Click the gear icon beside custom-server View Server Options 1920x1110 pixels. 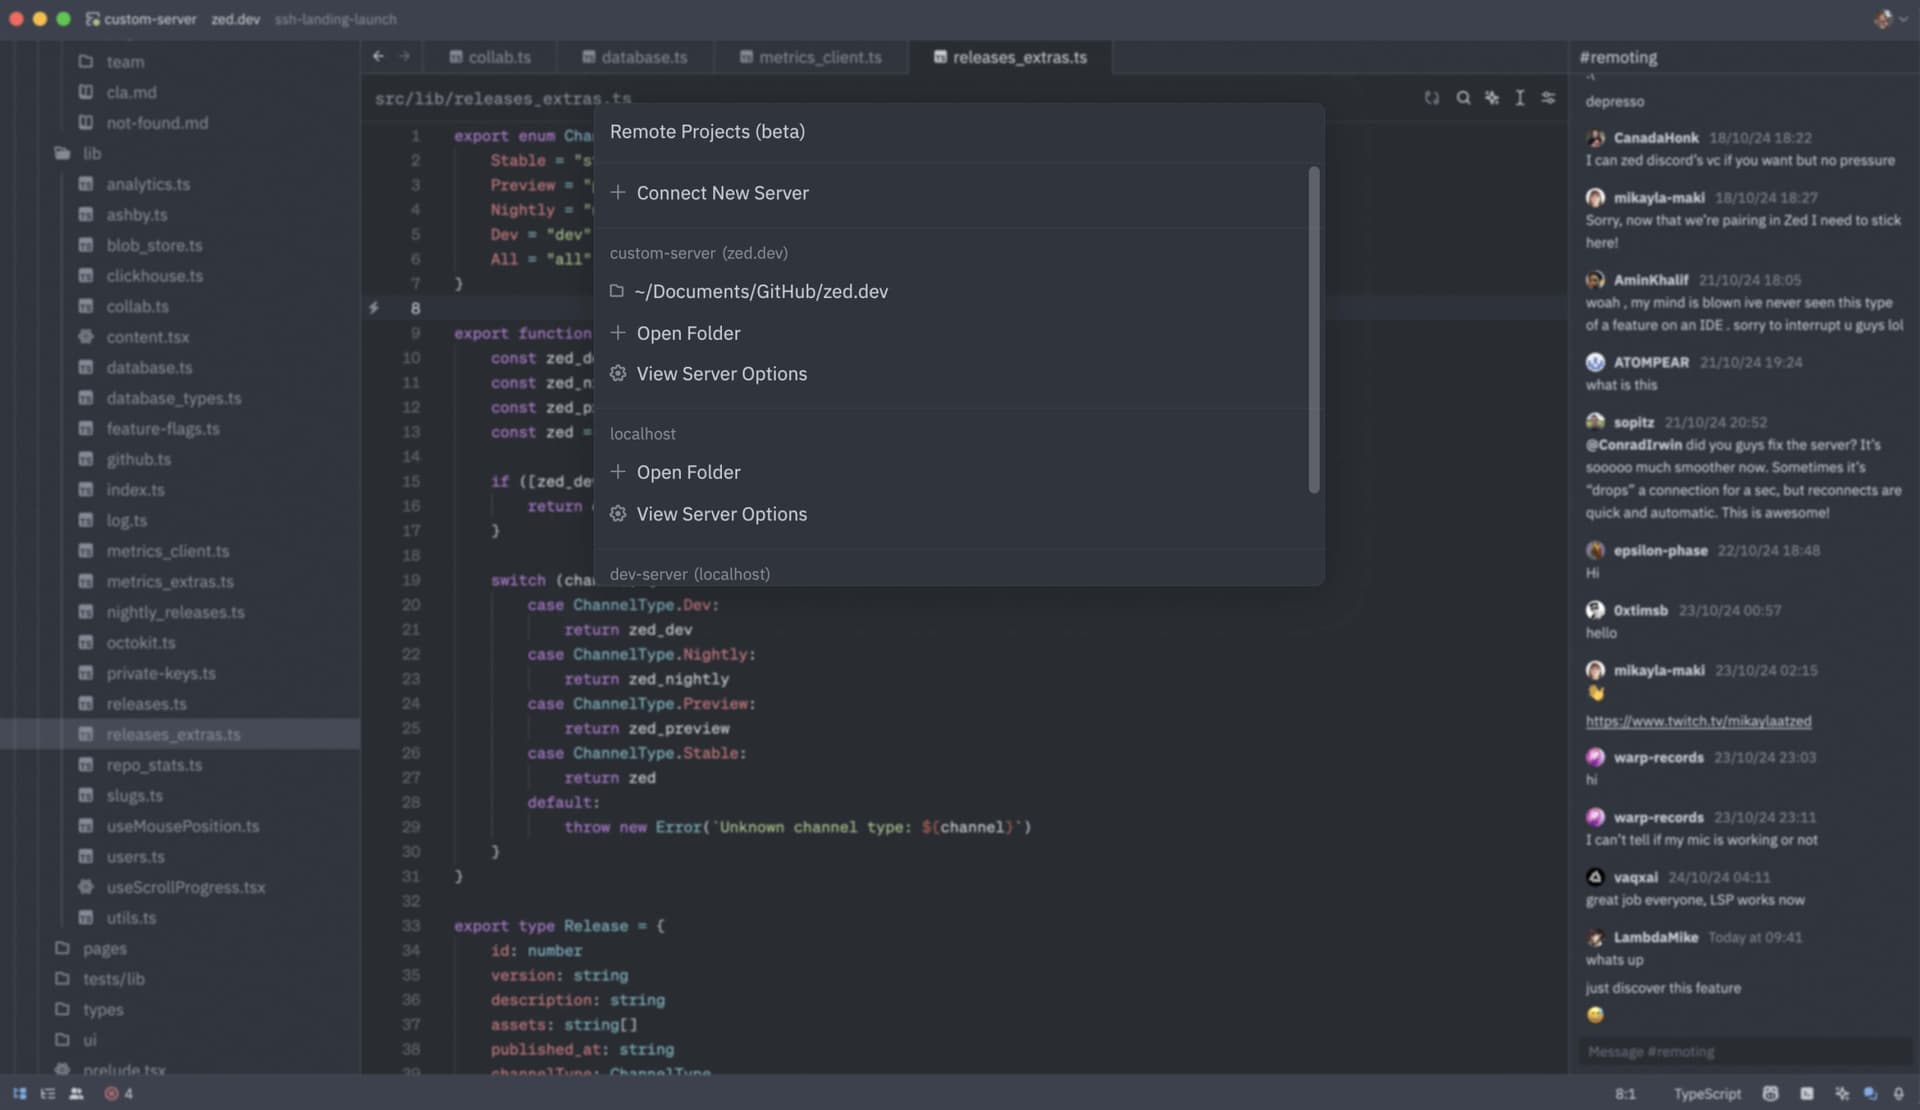click(618, 374)
